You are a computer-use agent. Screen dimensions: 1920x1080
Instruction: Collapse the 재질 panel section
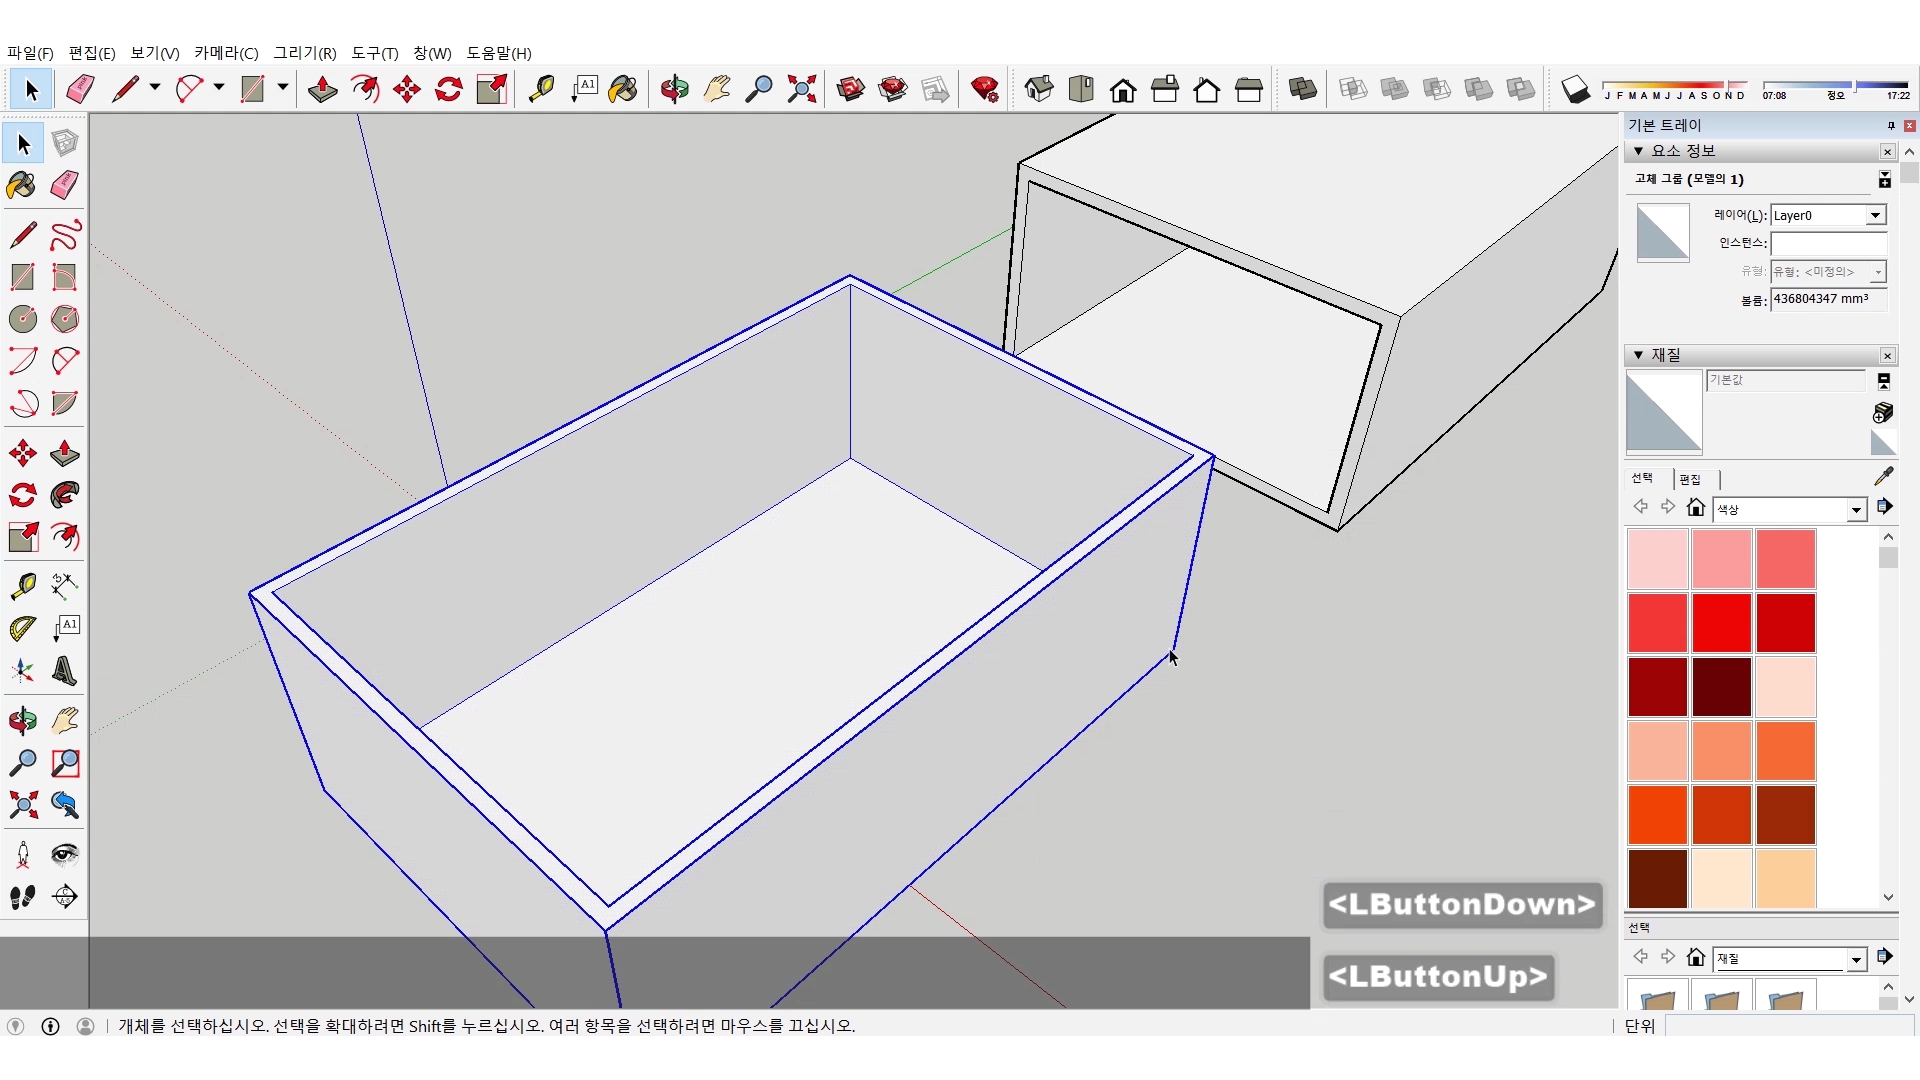(x=1638, y=355)
